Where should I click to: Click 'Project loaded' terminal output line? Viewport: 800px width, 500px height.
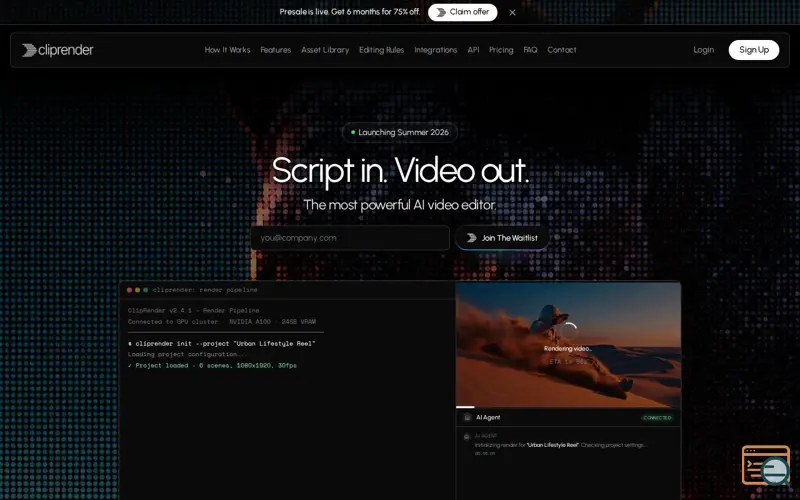(x=212, y=365)
